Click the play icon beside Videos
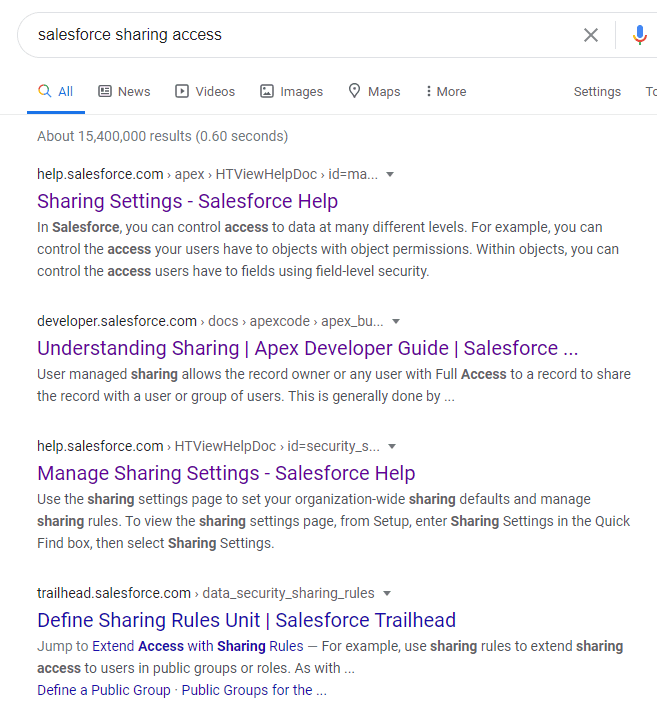657x704 pixels. coord(182,91)
